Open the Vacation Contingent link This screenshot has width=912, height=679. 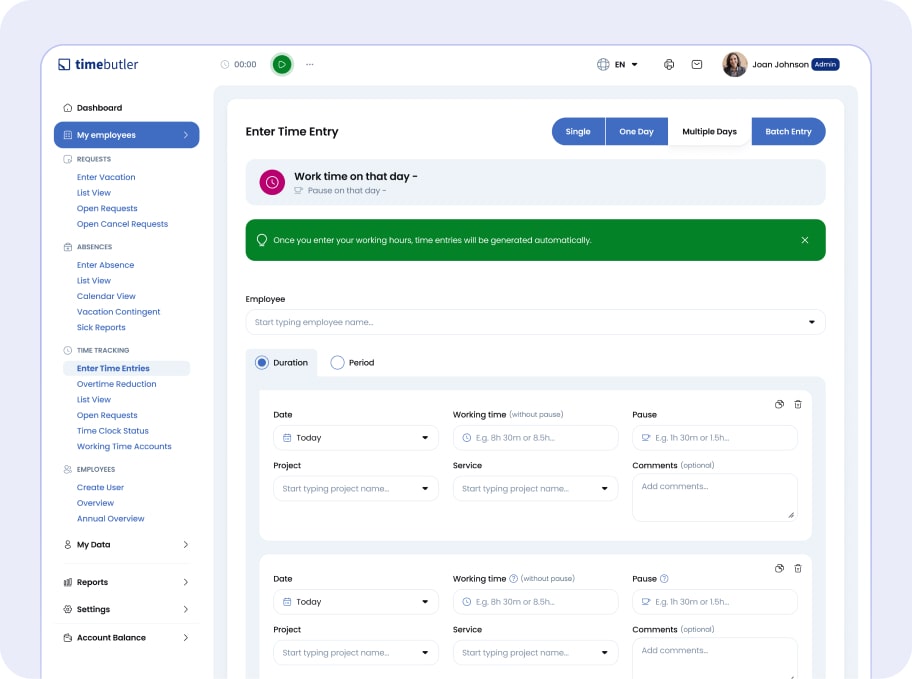click(x=118, y=312)
